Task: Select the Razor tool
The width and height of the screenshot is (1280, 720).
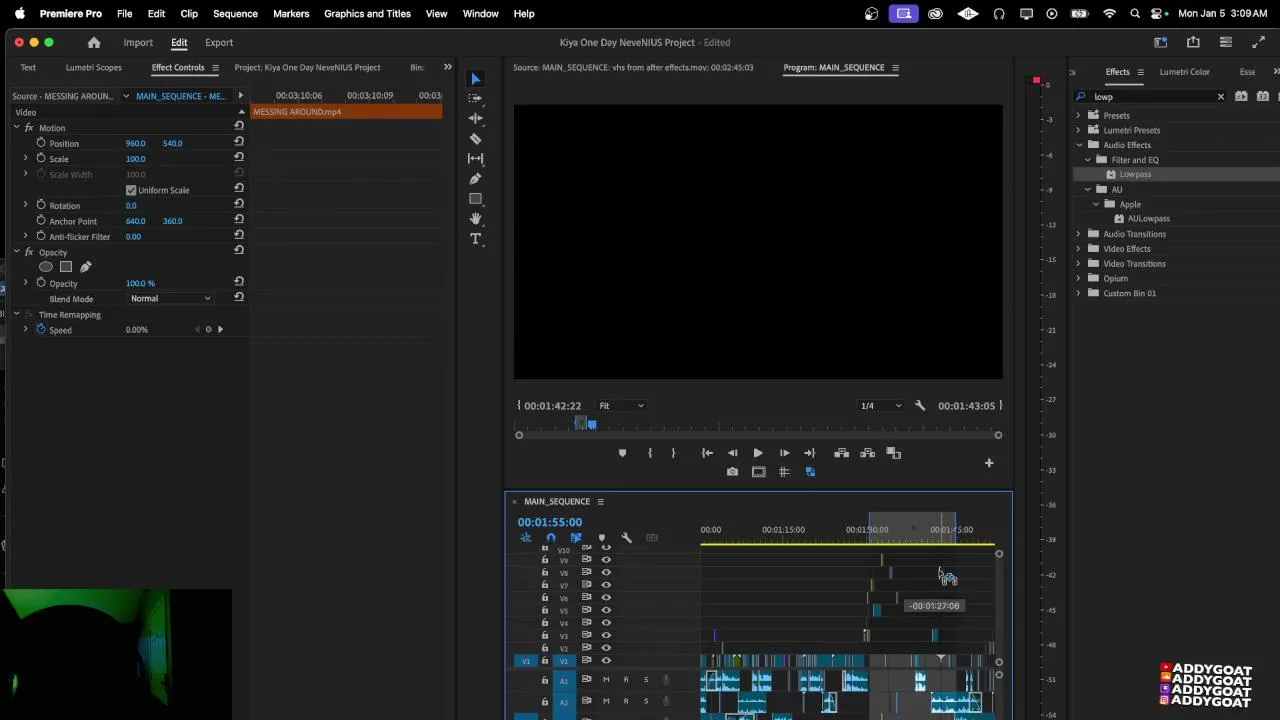Action: 476,139
